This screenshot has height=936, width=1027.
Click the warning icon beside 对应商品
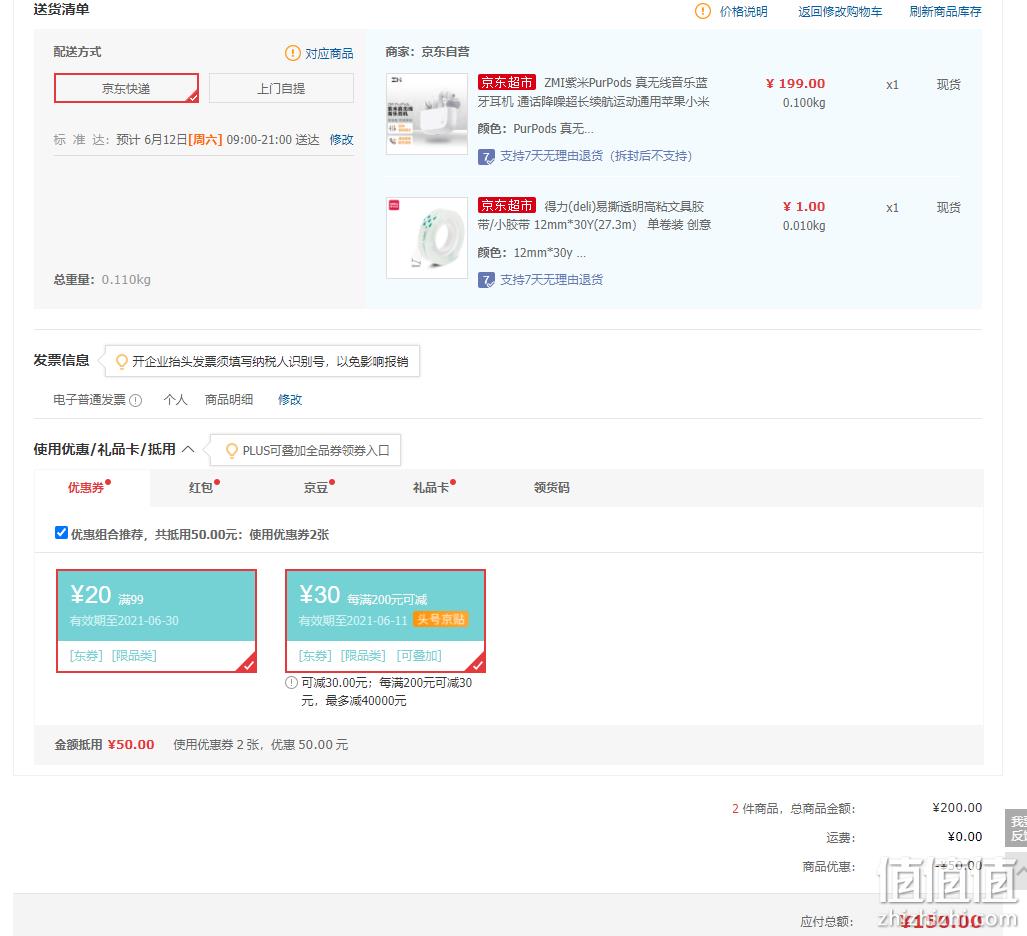pos(292,53)
